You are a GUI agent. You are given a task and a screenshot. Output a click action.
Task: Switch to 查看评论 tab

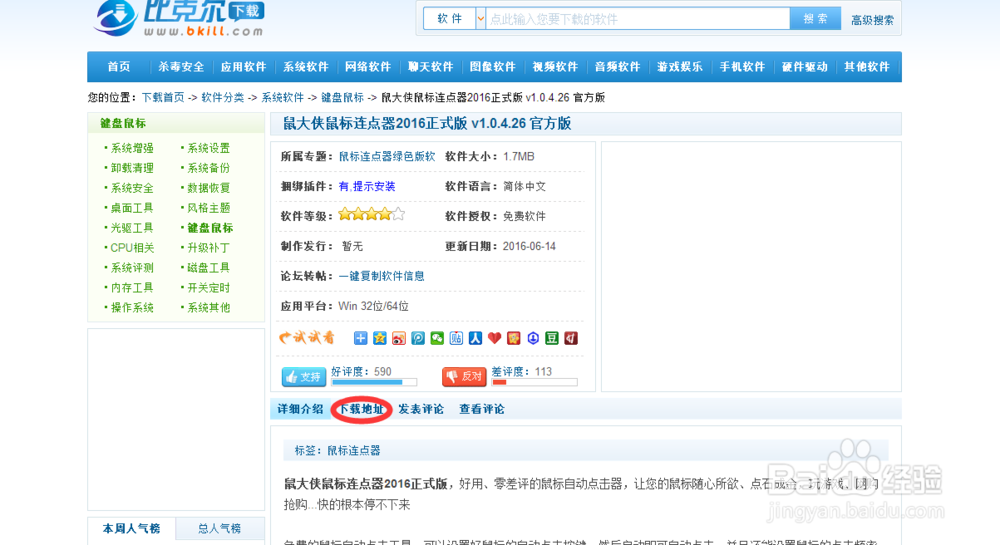pos(482,409)
